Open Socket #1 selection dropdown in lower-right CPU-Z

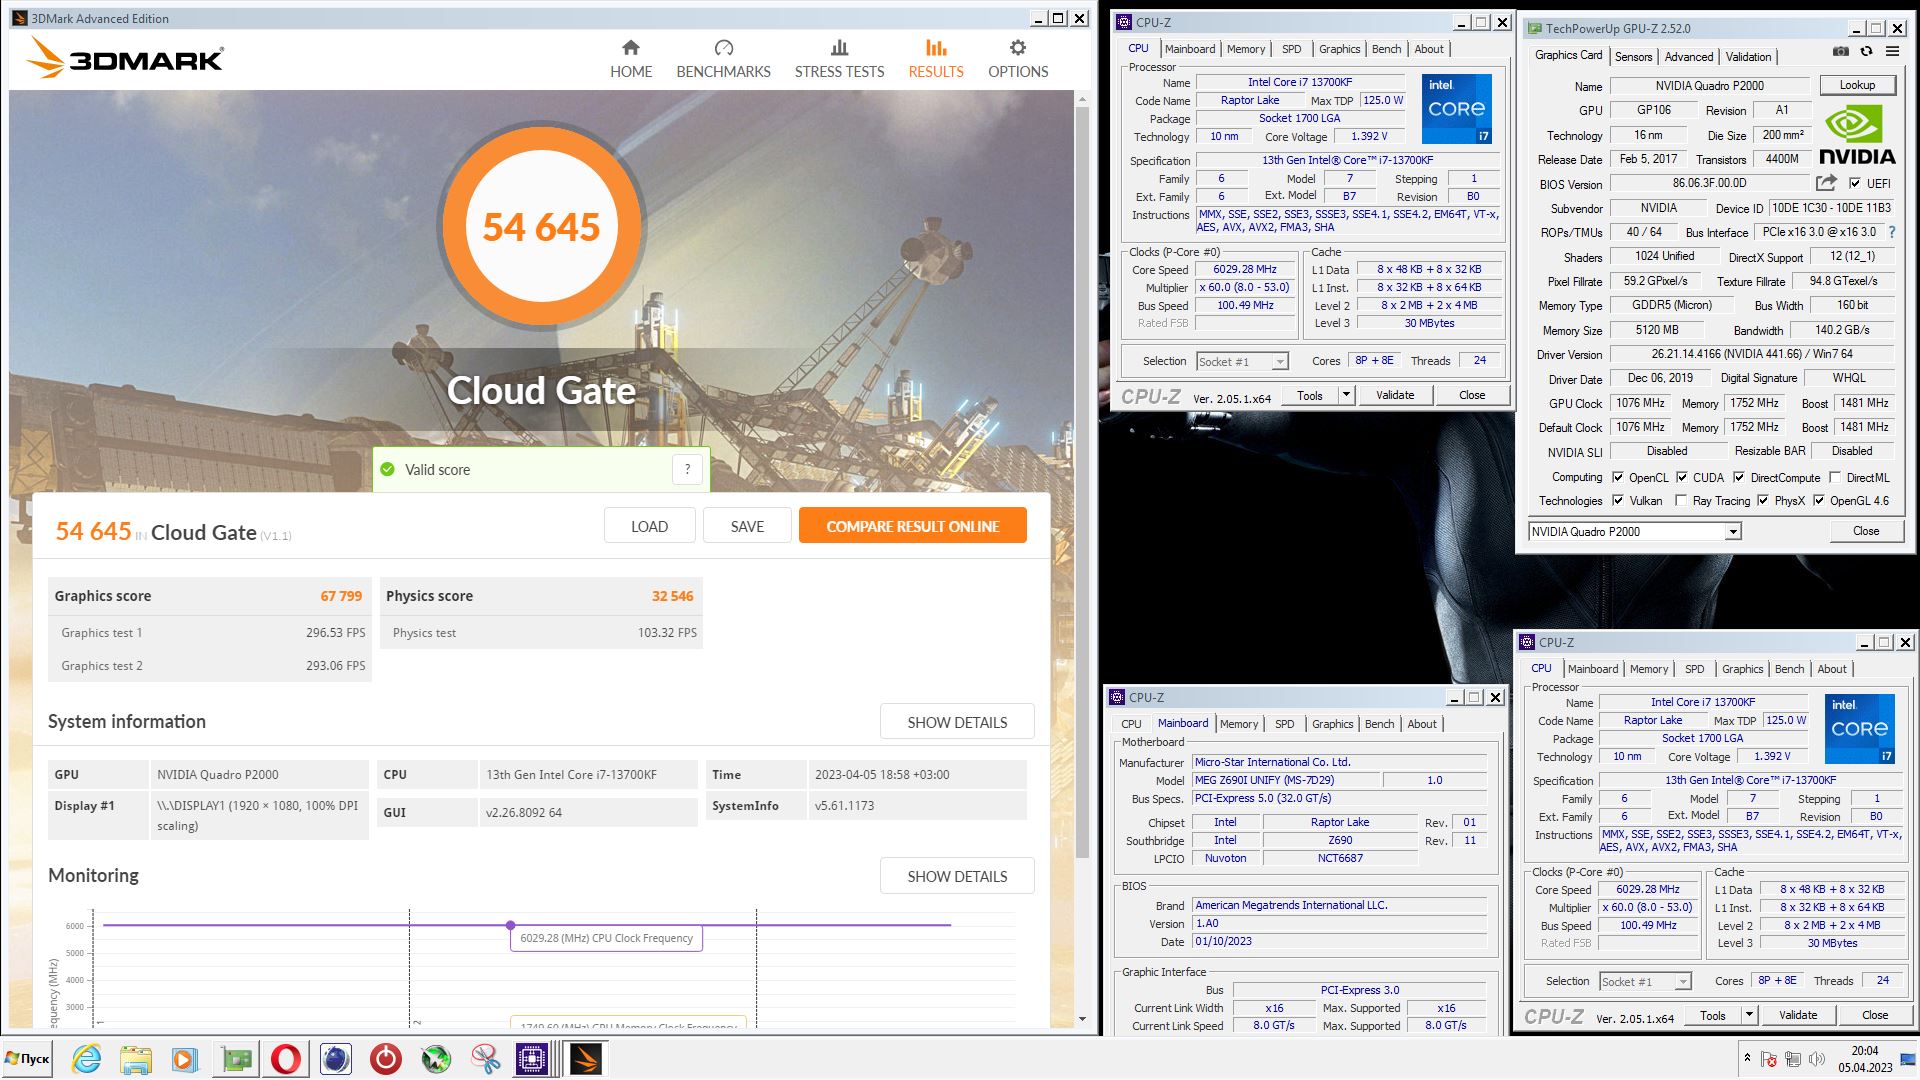pos(1645,981)
